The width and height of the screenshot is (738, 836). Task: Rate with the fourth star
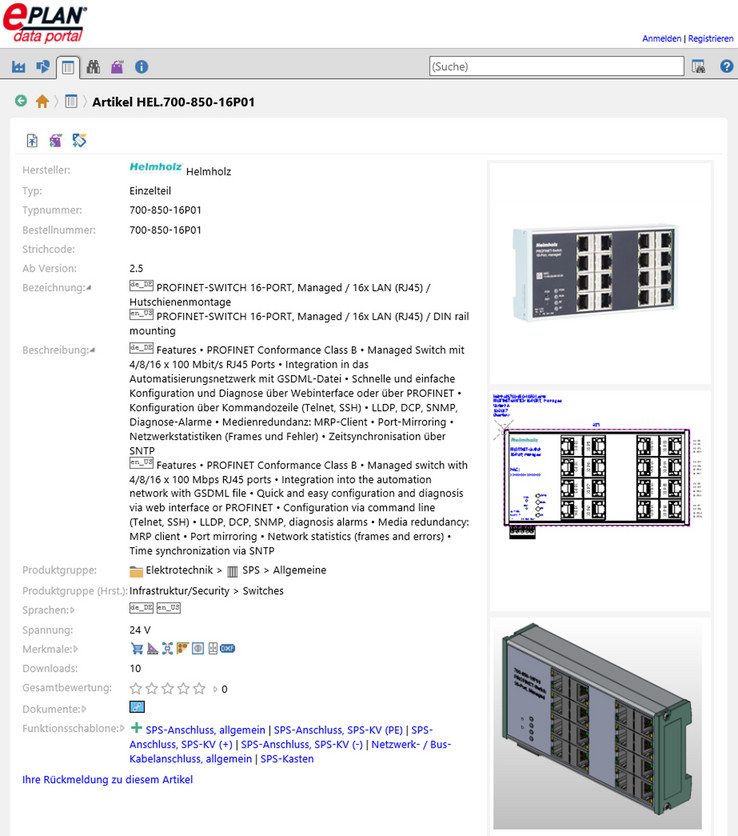tap(183, 688)
